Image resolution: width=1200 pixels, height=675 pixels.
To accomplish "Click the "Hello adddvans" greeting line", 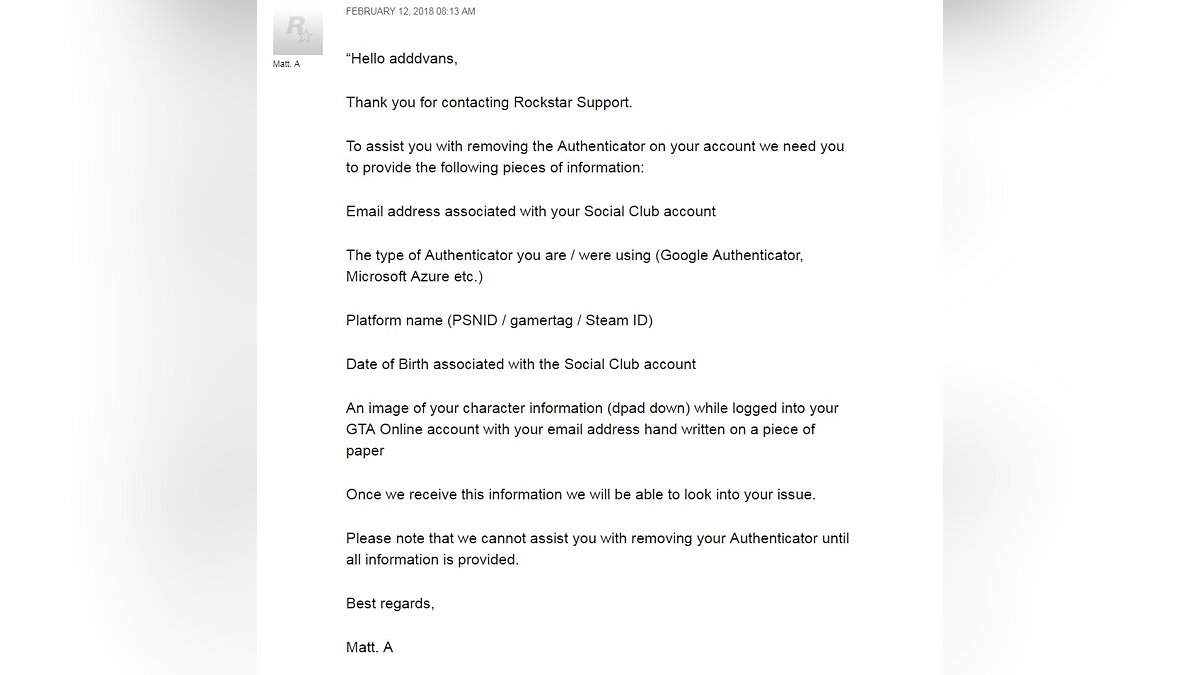I will pyautogui.click(x=402, y=58).
